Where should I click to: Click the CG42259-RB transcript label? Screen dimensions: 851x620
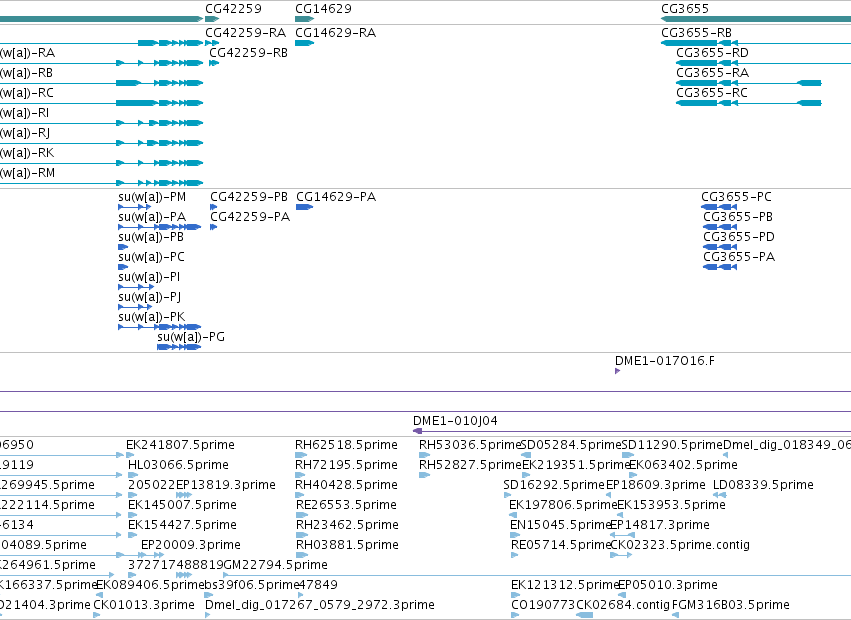[x=249, y=53]
